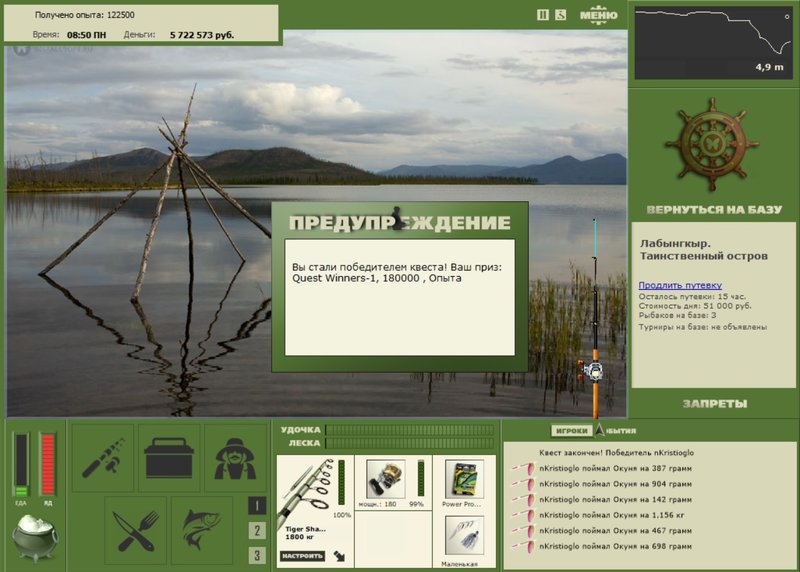Switch to the События tab

click(620, 431)
